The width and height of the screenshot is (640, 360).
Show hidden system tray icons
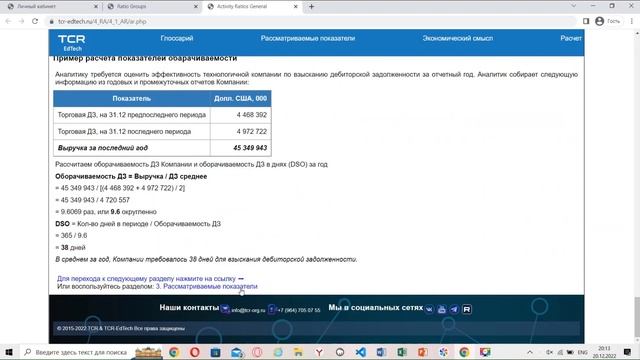pos(530,352)
